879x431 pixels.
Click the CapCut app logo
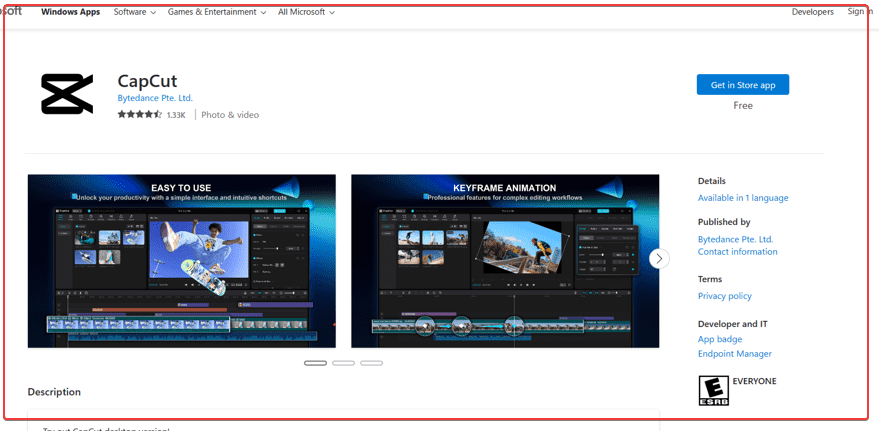point(67,94)
